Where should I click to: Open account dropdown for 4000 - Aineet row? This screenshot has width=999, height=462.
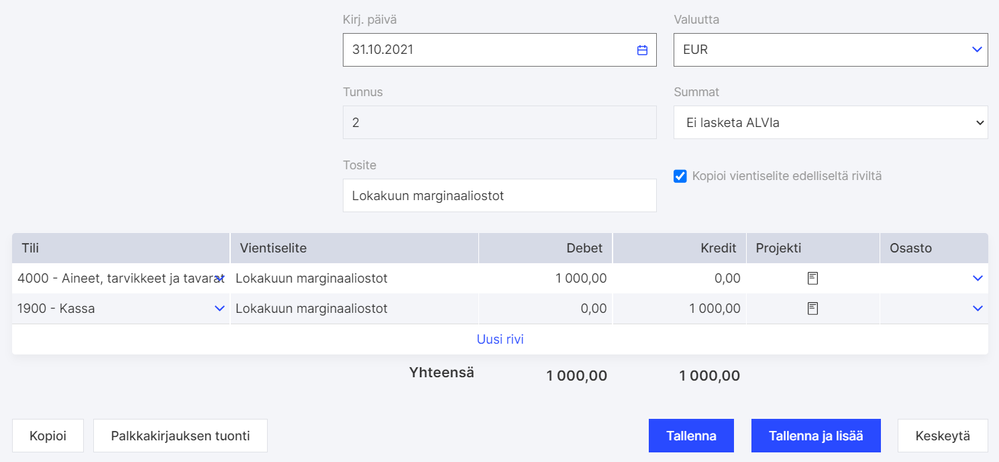tap(220, 279)
